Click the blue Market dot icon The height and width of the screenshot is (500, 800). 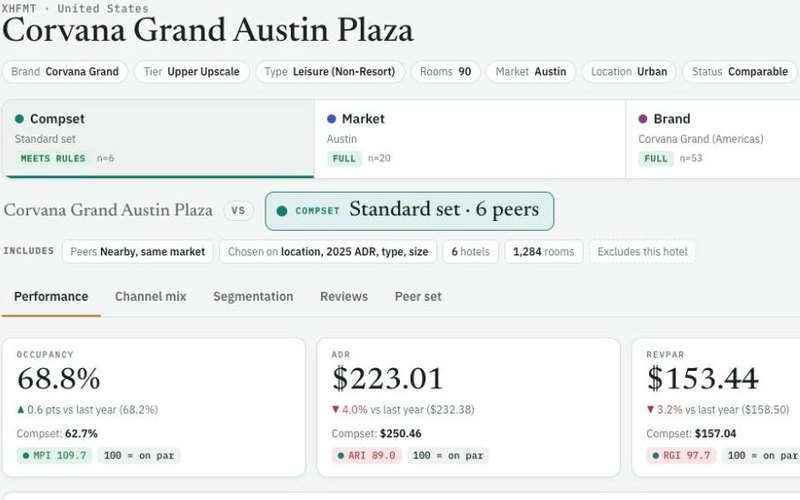[331, 119]
